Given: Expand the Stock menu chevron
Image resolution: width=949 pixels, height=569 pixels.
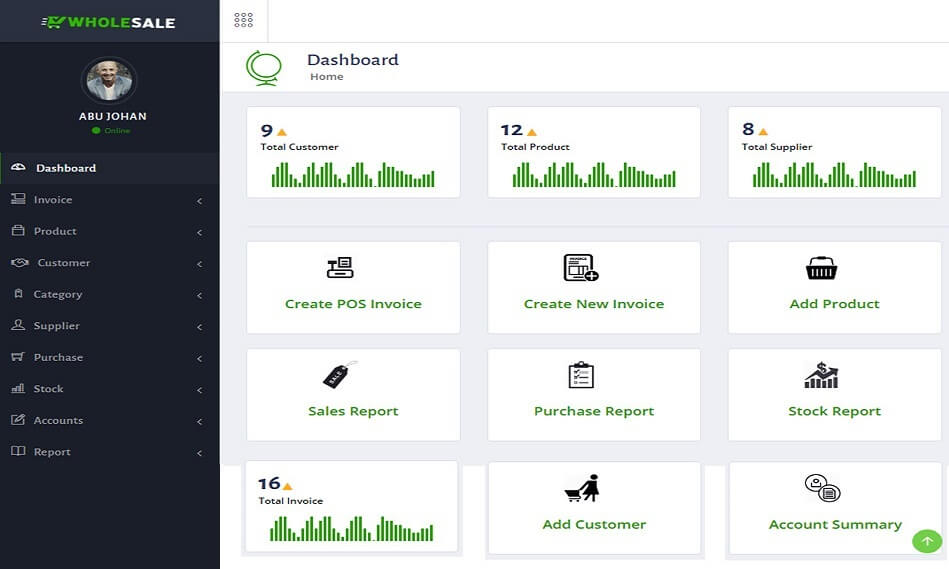Looking at the screenshot, I should tap(200, 389).
